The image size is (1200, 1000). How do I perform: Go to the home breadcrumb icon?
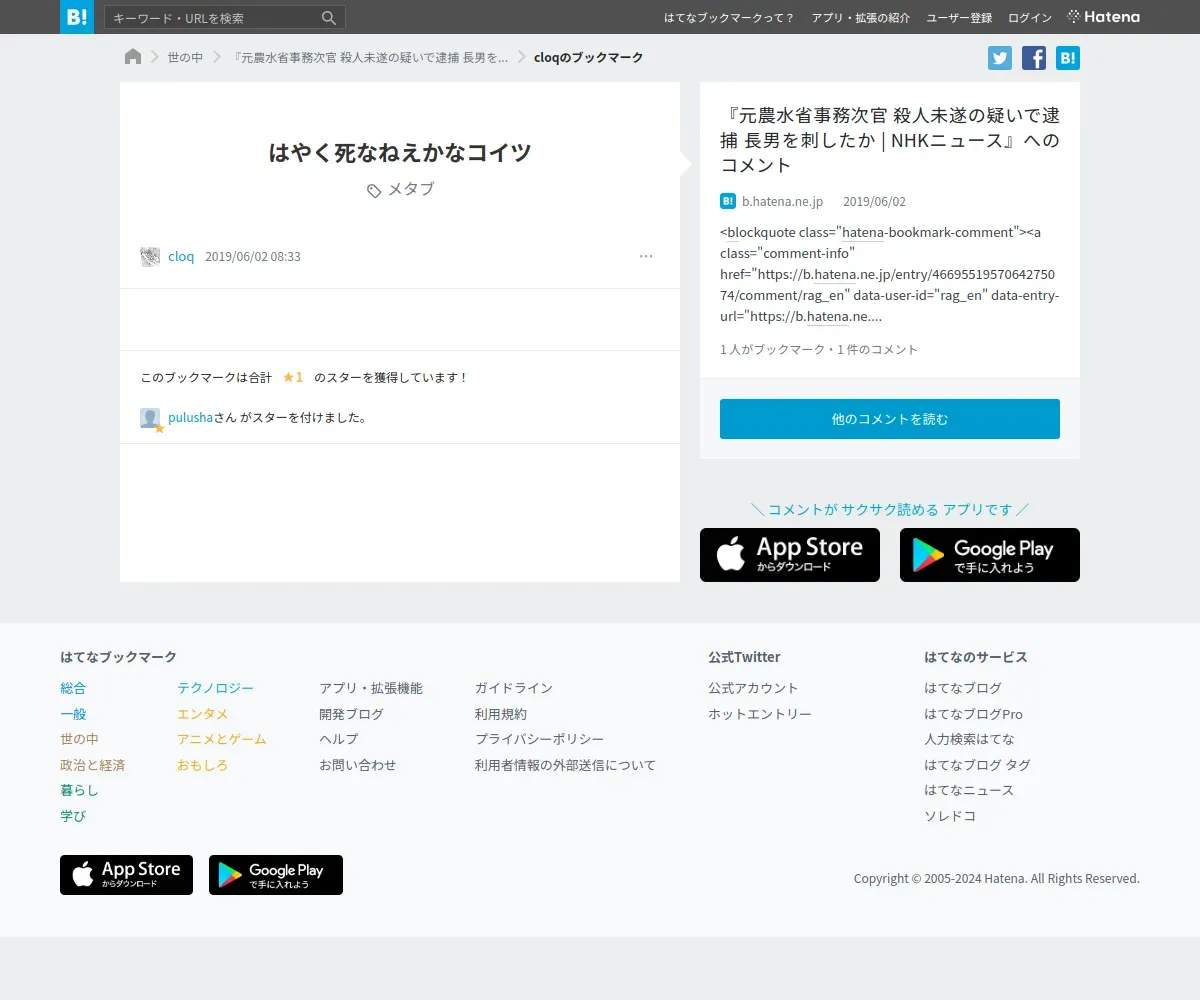coord(133,57)
